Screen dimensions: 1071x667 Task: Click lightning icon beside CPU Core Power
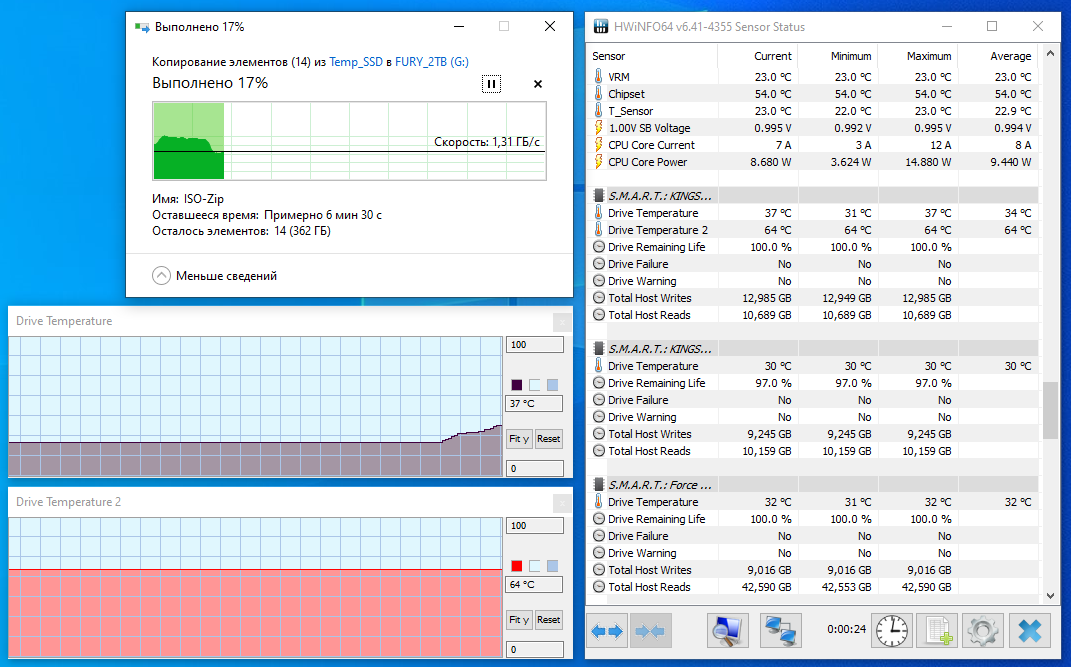(599, 162)
